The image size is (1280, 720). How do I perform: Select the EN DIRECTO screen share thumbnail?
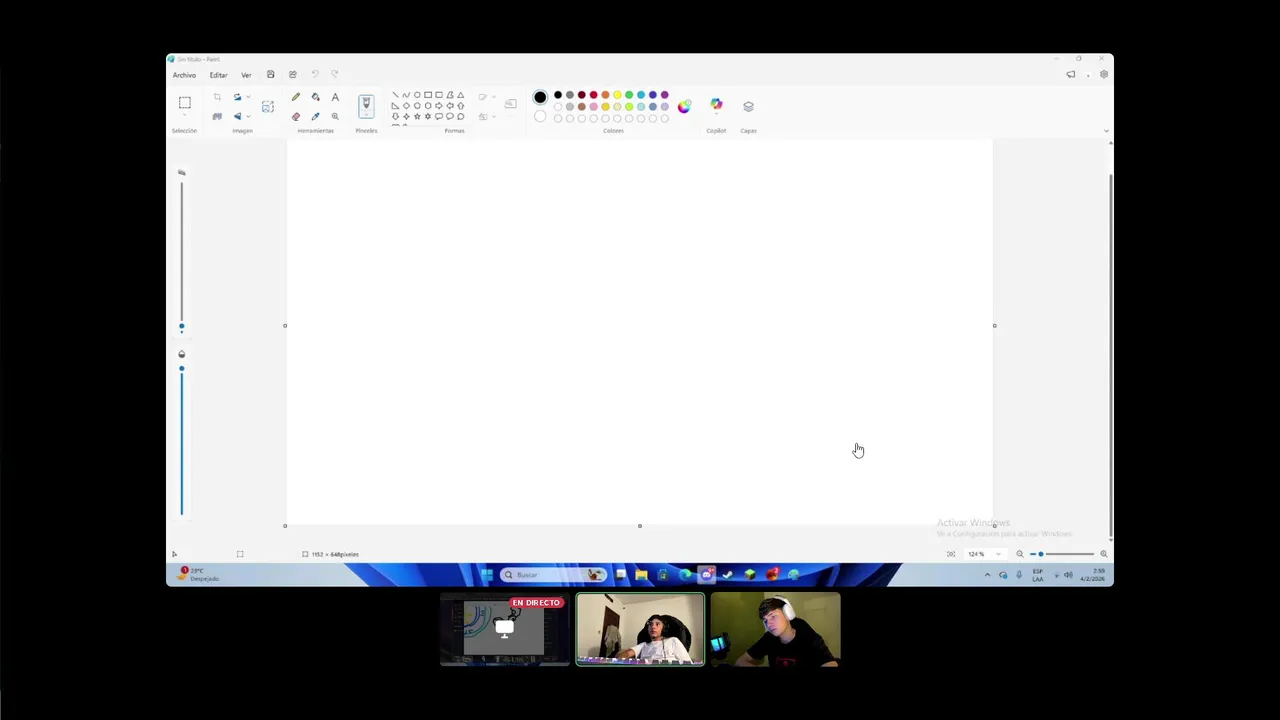(x=505, y=630)
